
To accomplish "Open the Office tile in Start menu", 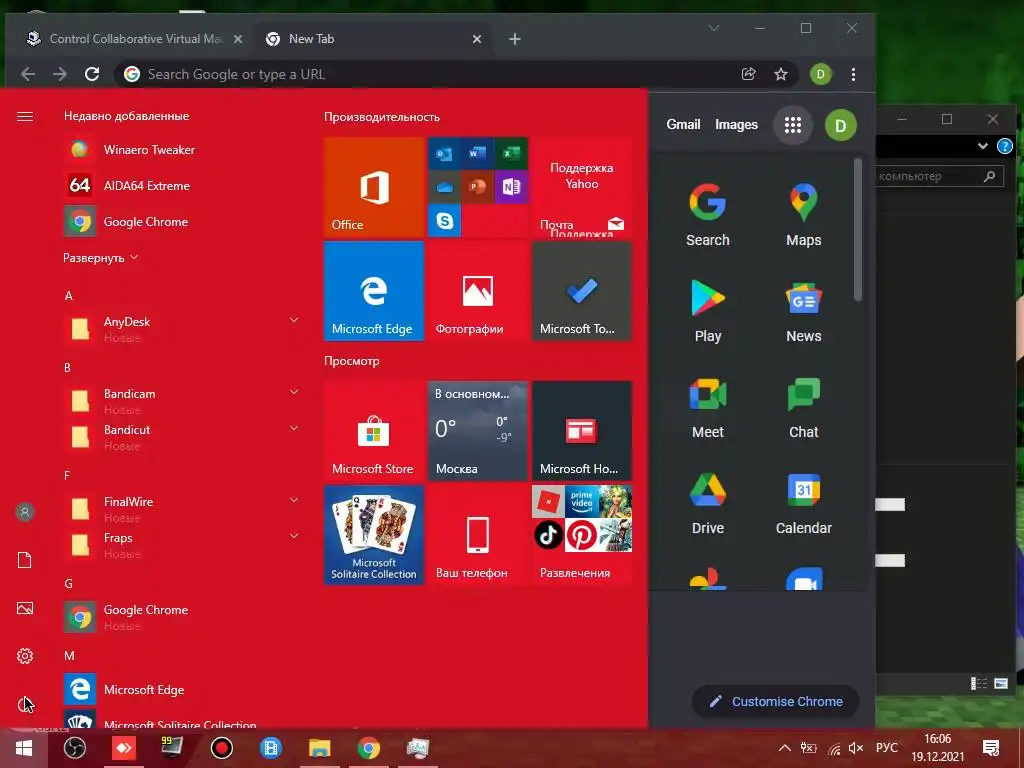I will [374, 187].
